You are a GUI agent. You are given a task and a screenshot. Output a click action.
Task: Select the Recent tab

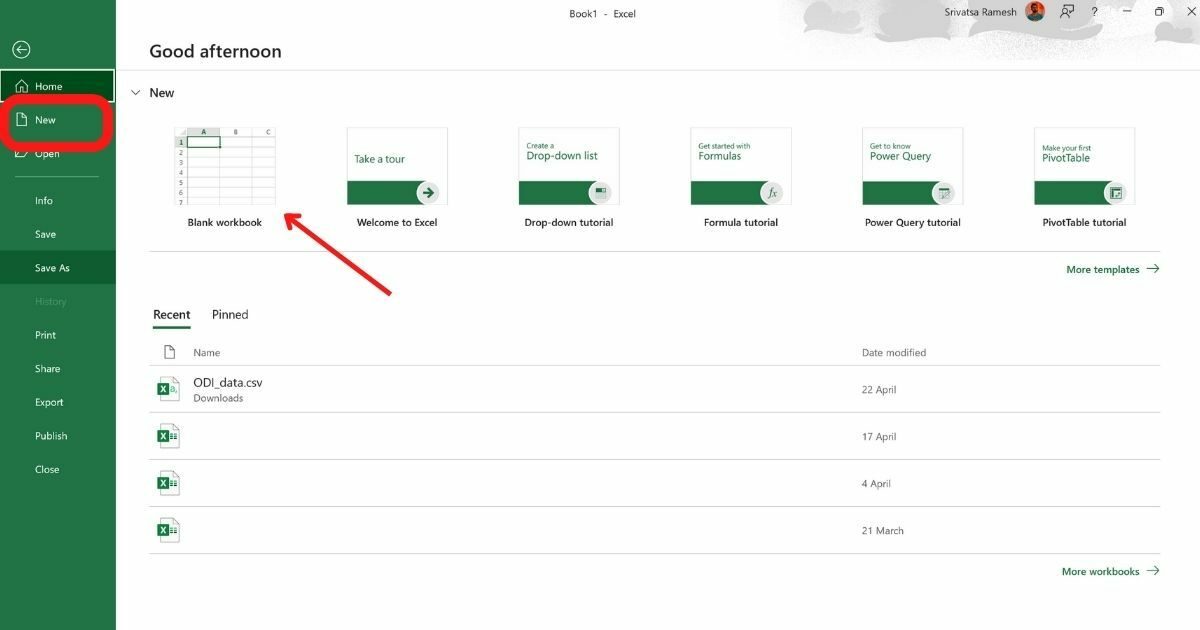click(171, 315)
